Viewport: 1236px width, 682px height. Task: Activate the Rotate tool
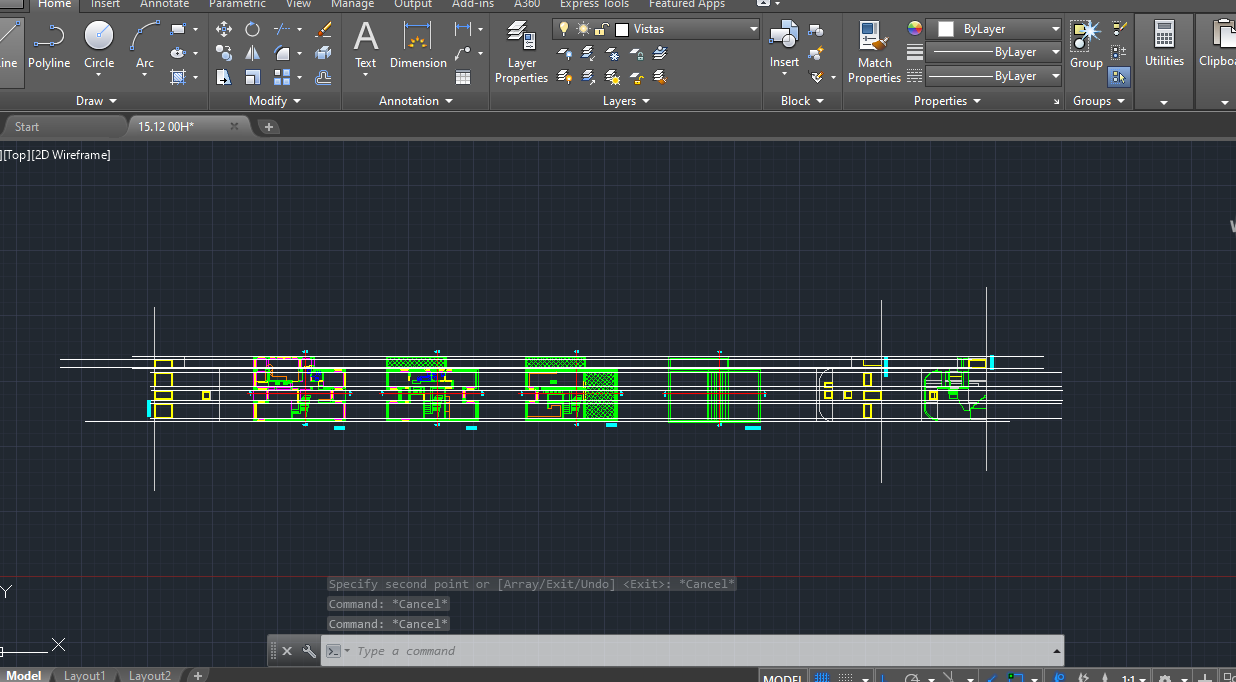coord(253,30)
